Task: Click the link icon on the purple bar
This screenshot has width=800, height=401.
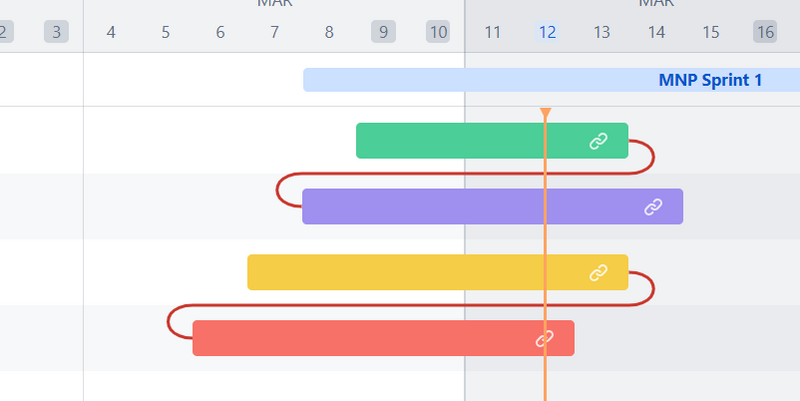Action: click(x=653, y=207)
